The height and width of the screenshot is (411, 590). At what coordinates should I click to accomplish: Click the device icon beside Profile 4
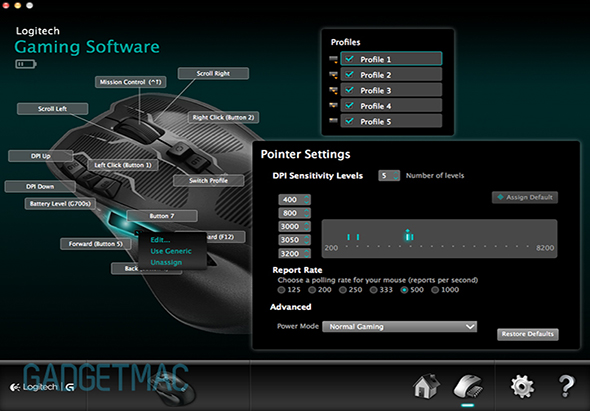[333, 105]
